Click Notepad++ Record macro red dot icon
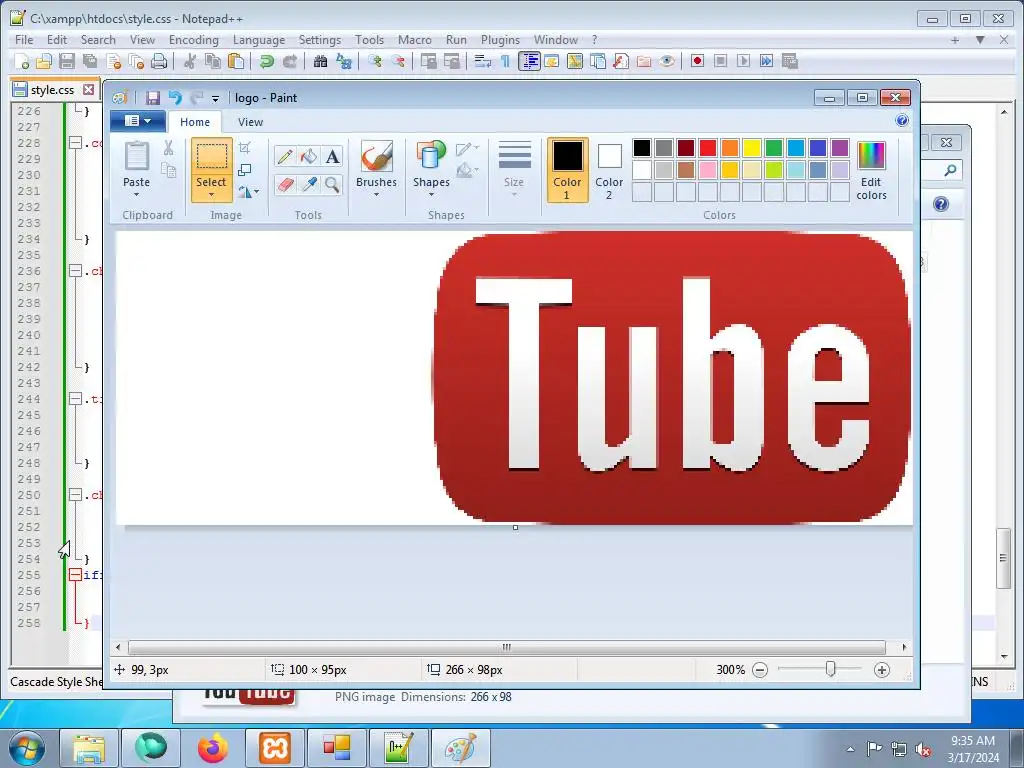 pos(697,61)
